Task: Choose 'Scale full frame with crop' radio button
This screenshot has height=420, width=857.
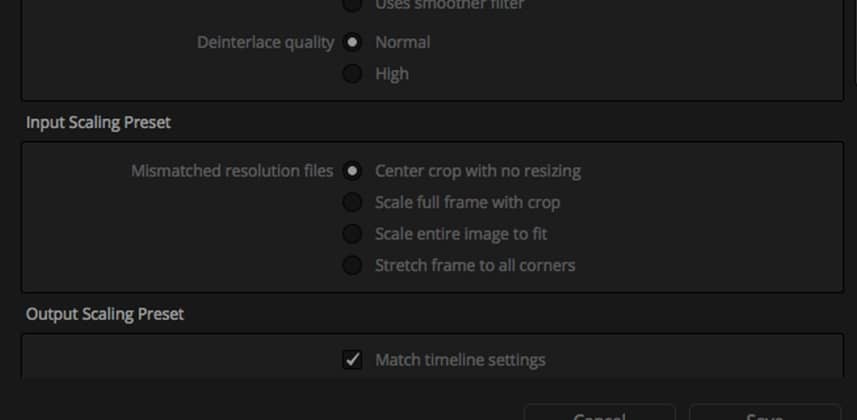Action: pyautogui.click(x=352, y=202)
